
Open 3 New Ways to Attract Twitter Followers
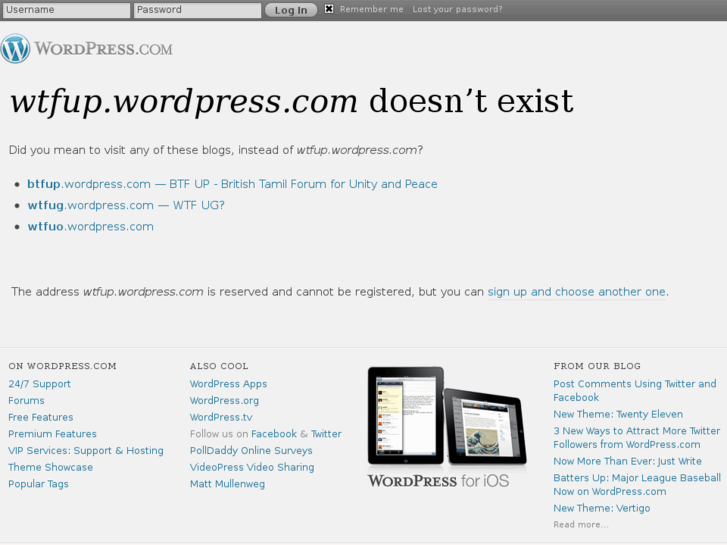[x=637, y=437]
